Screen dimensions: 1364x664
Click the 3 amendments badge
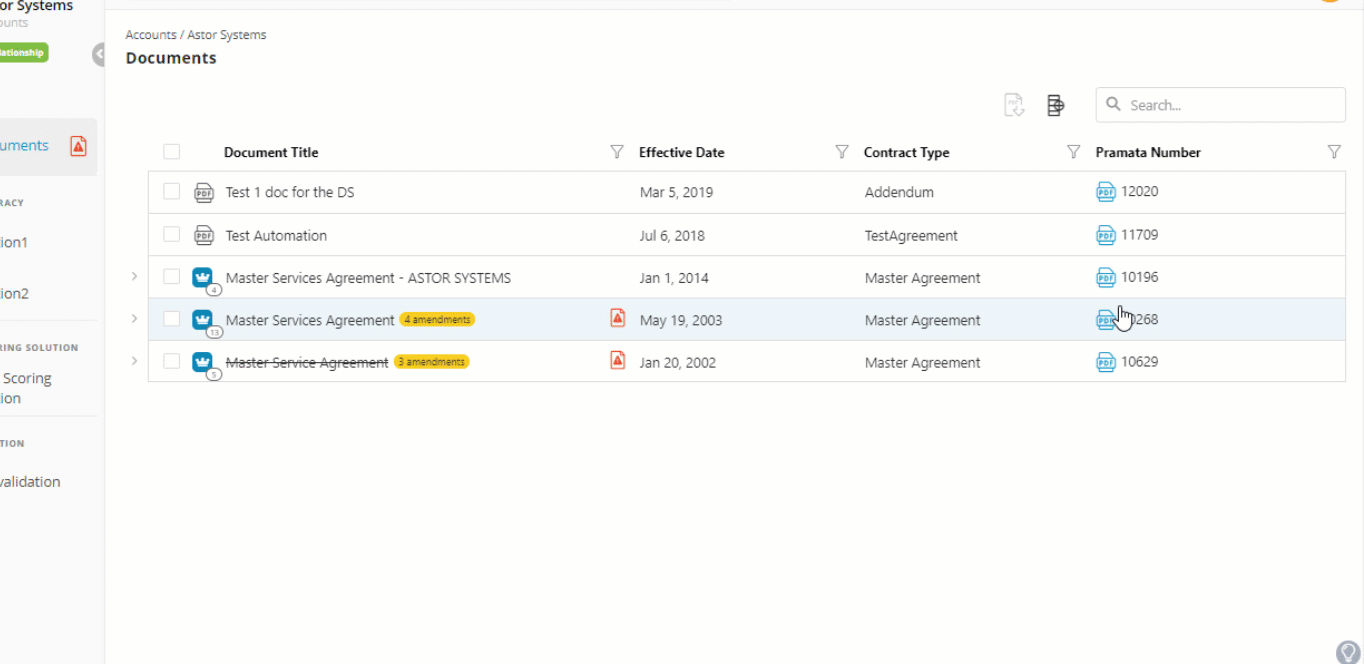[x=431, y=362]
